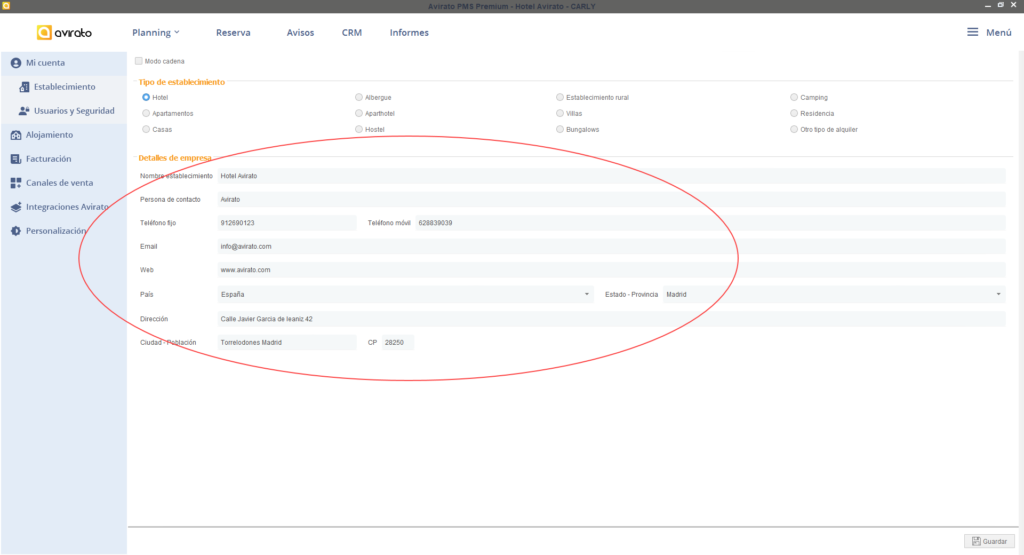The height and width of the screenshot is (555, 1024).
Task: Open Integraciones Avirato section
Action: [63, 207]
